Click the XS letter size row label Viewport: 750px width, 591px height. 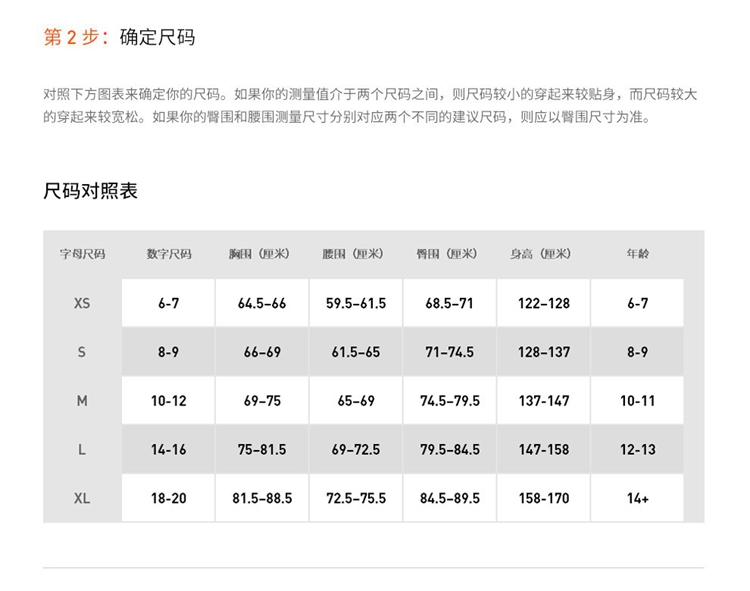(82, 303)
